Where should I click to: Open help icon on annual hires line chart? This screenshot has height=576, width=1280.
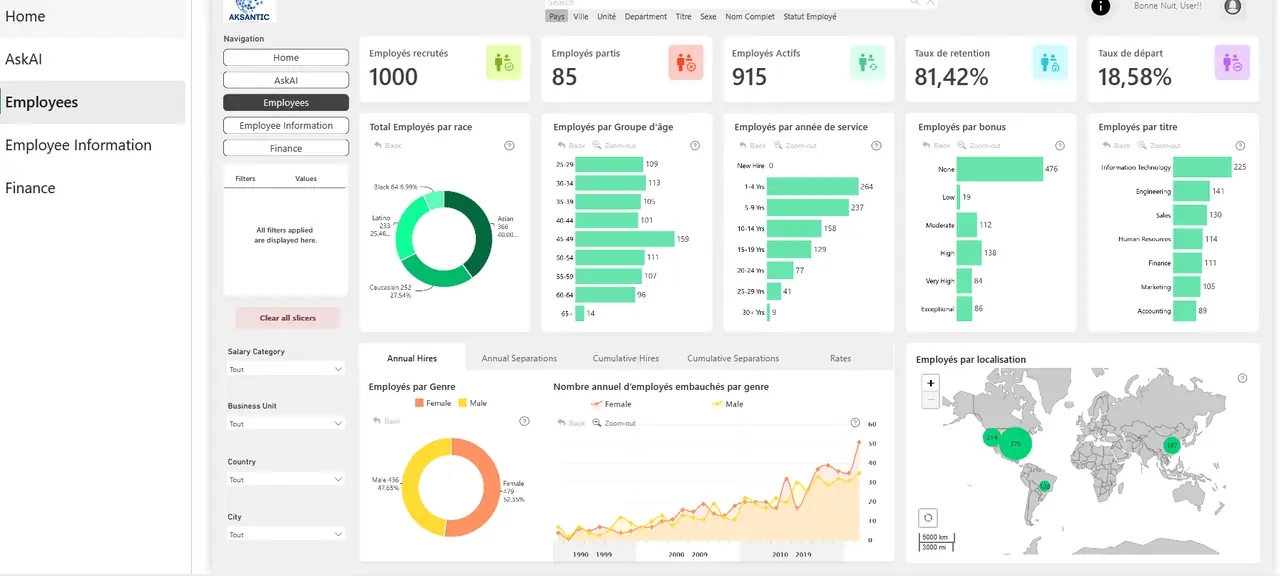(856, 423)
